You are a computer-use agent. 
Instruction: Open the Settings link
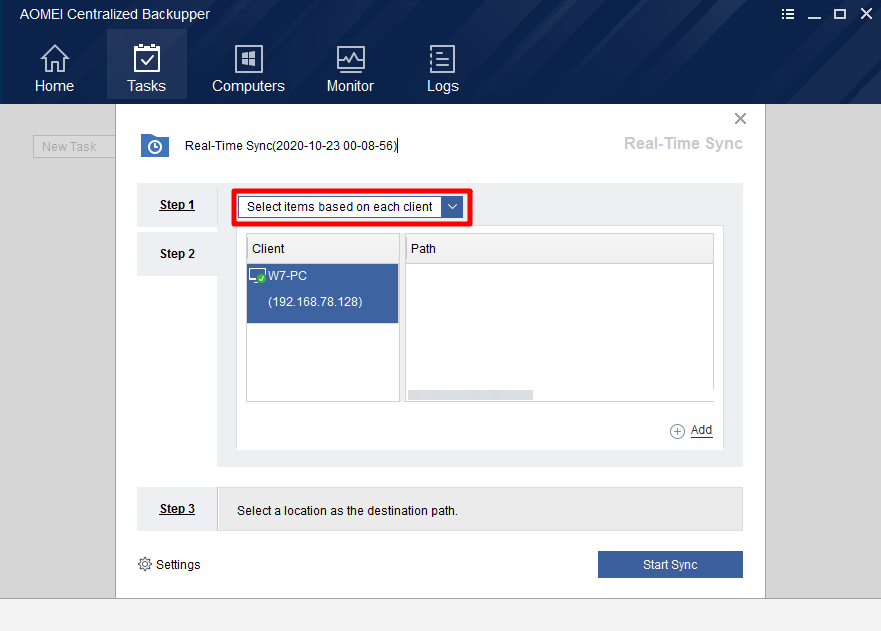[178, 565]
